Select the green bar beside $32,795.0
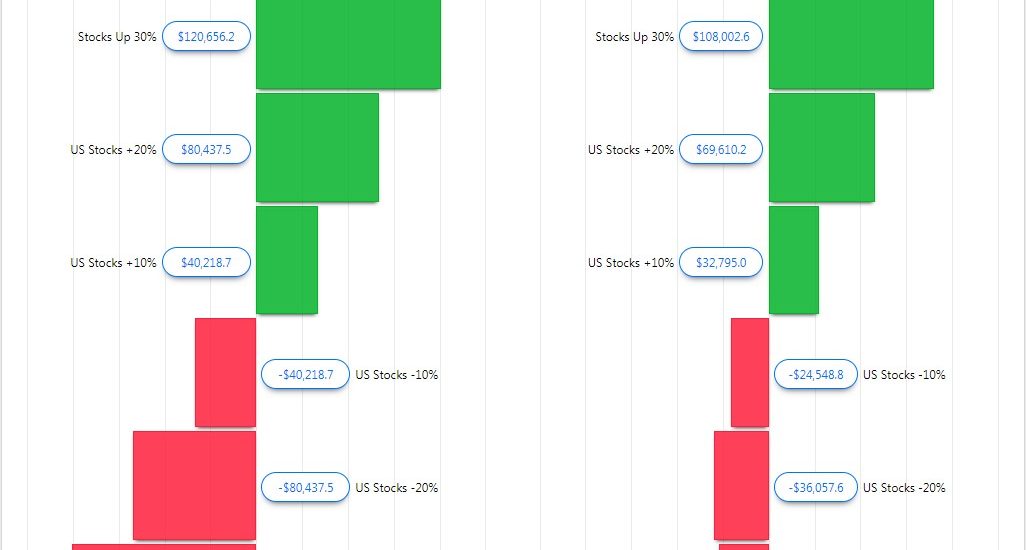The height and width of the screenshot is (550, 1026). click(x=793, y=260)
